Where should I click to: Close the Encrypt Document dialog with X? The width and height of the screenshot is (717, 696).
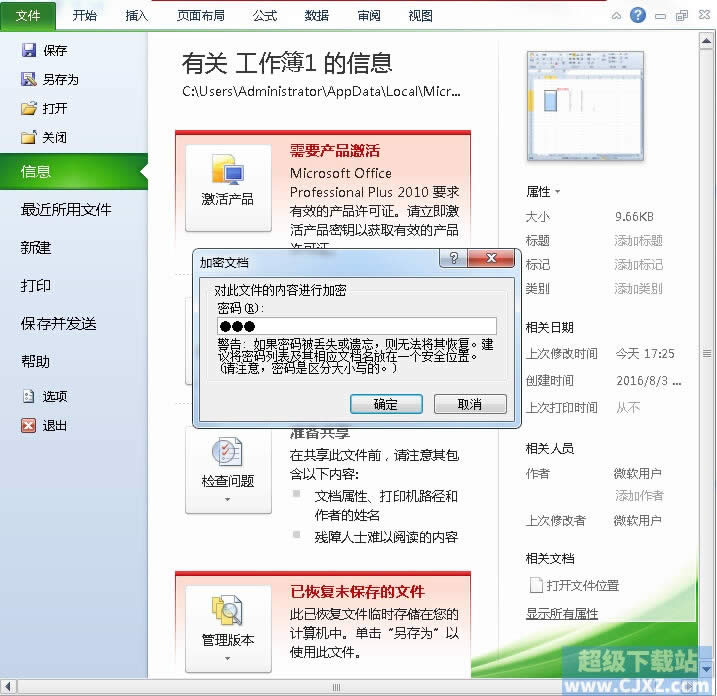point(492,258)
